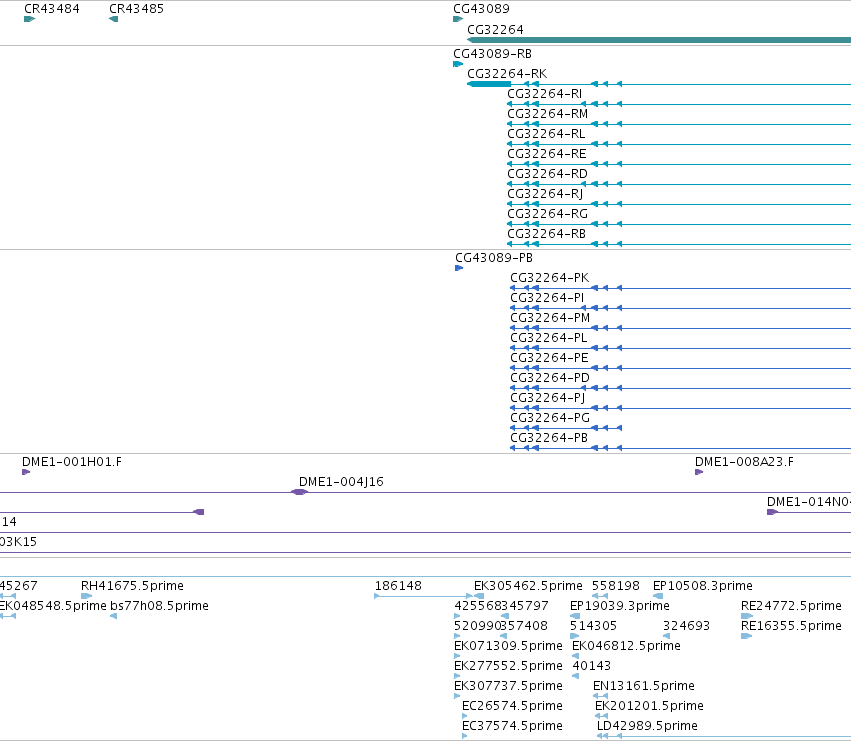
Task: Click the CG32264-RM transcript label
Action: click(548, 114)
